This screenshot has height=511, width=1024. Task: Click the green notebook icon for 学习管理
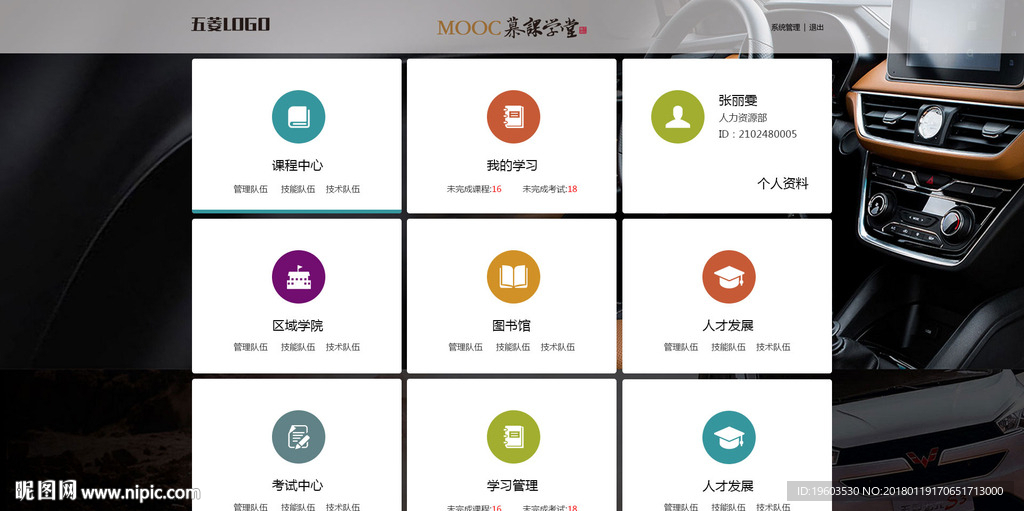click(513, 437)
